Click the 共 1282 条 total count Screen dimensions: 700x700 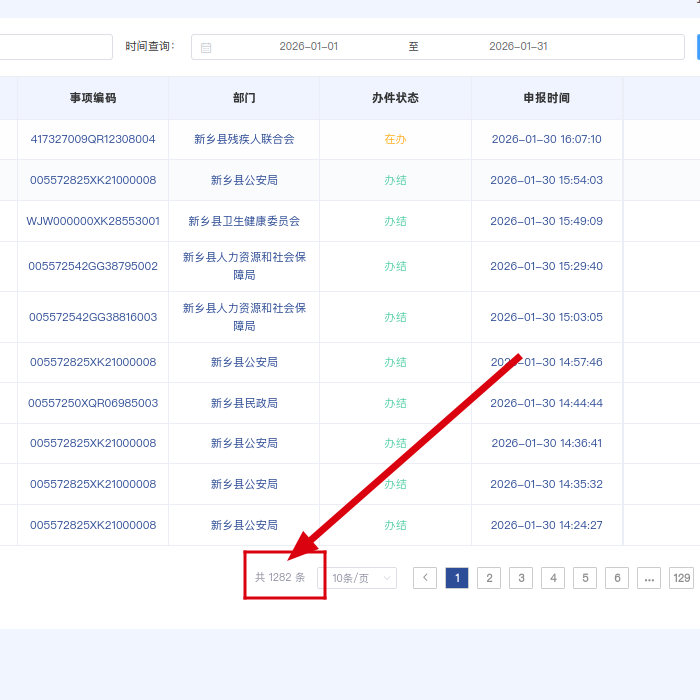pyautogui.click(x=280, y=578)
